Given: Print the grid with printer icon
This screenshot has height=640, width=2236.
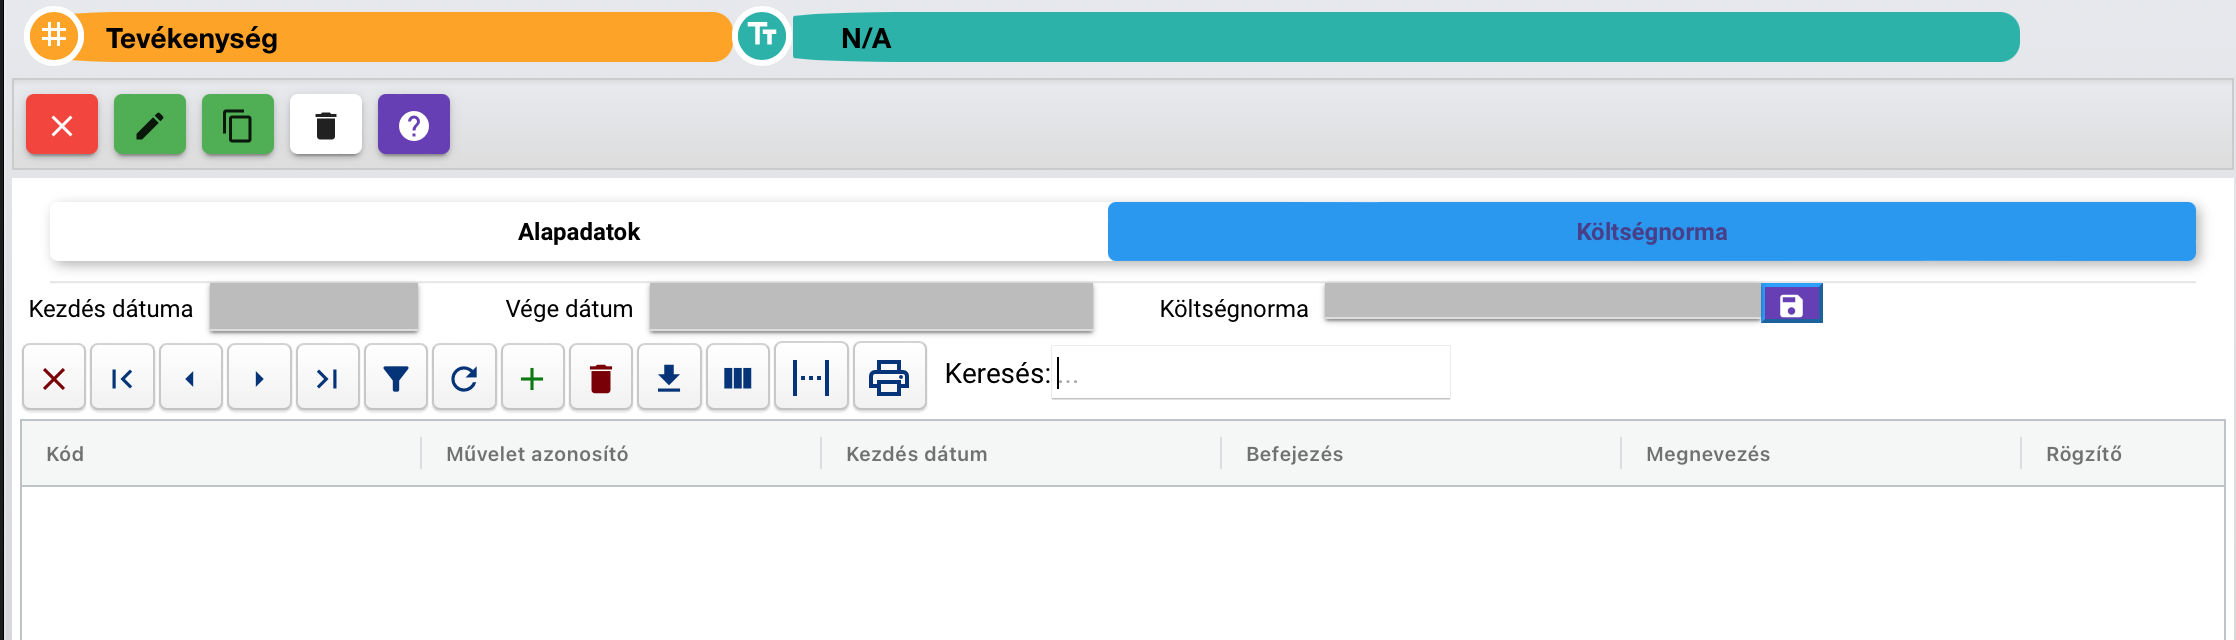Looking at the screenshot, I should point(889,377).
